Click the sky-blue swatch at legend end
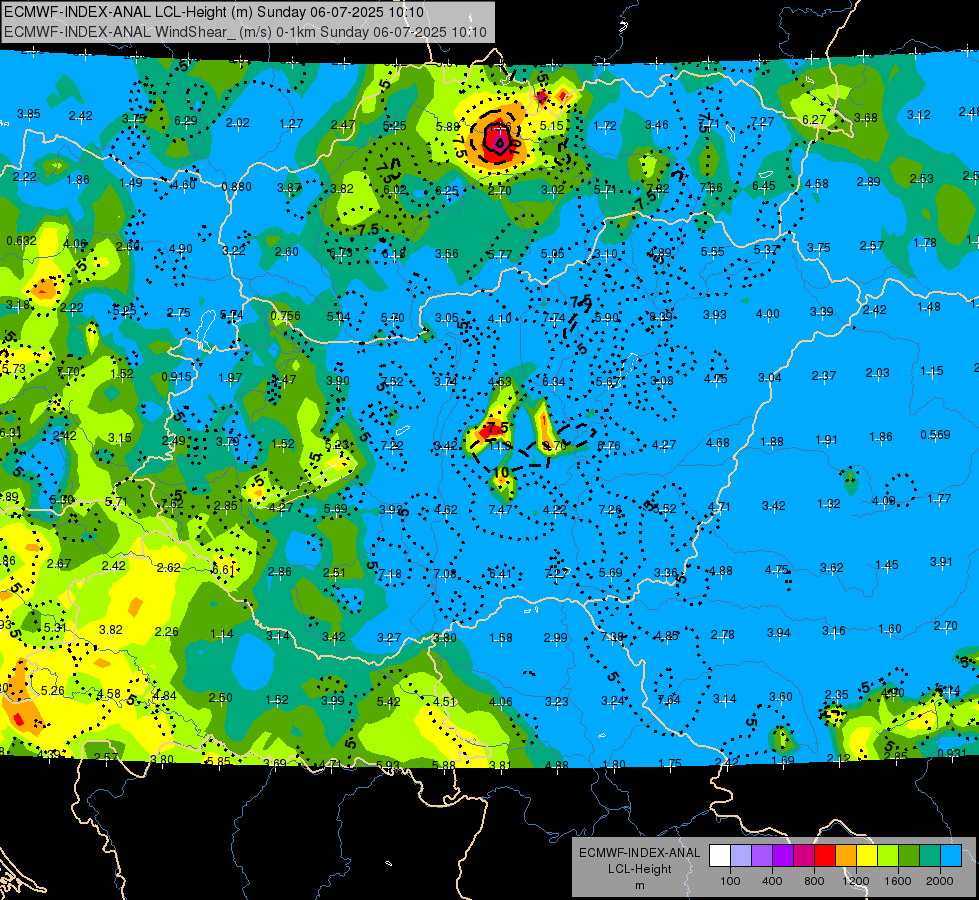 pos(951,856)
